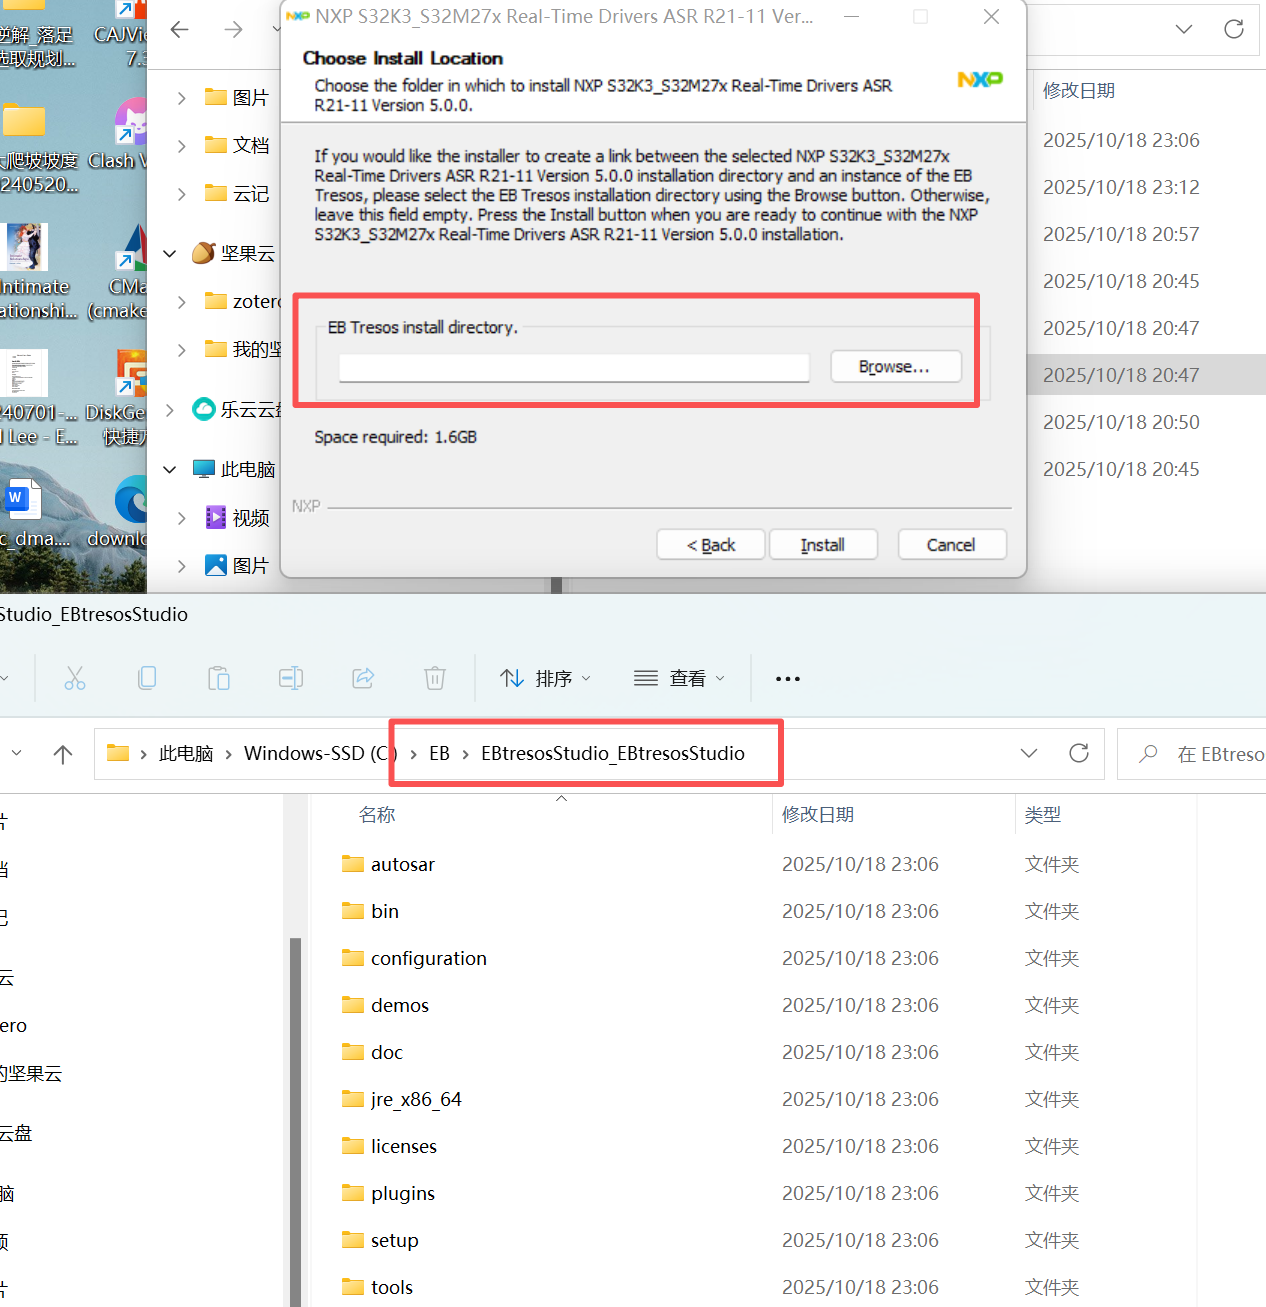Viewport: 1266px width, 1307px height.
Task: Click the Rename icon in toolbar
Action: 291,679
